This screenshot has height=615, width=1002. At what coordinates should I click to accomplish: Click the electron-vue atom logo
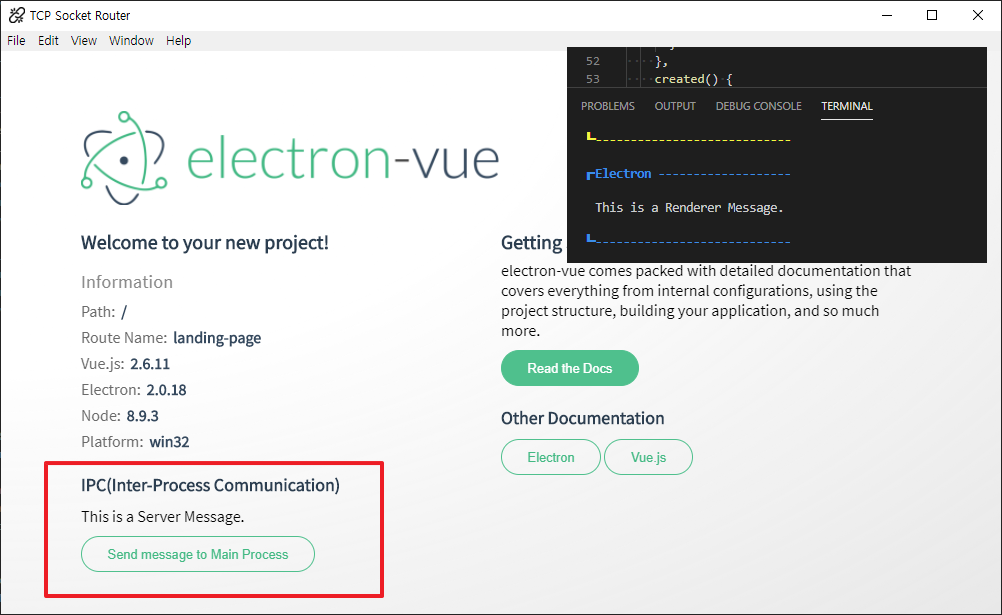click(124, 158)
